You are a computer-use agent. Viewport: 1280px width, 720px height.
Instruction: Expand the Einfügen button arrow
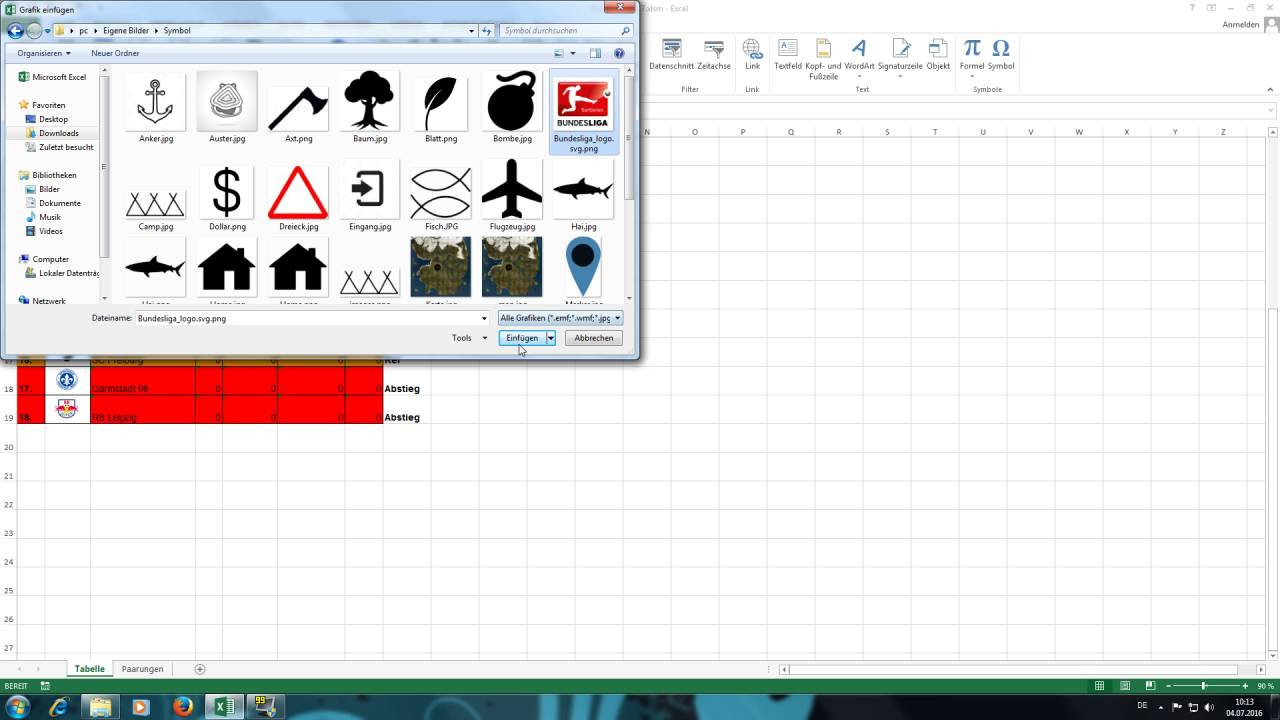[x=550, y=338]
